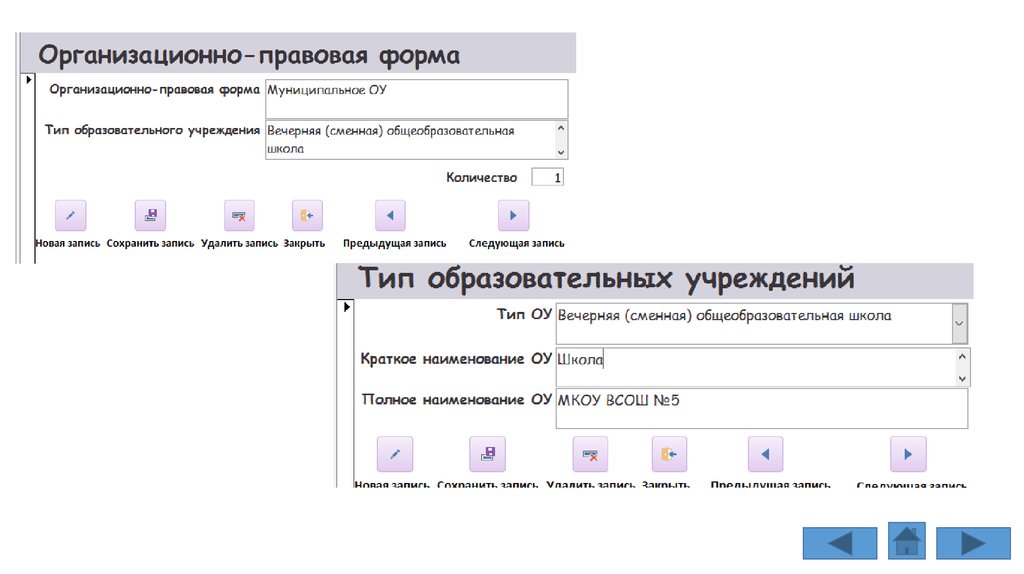Click New record icon in Организационно-правовая форма

(71, 215)
